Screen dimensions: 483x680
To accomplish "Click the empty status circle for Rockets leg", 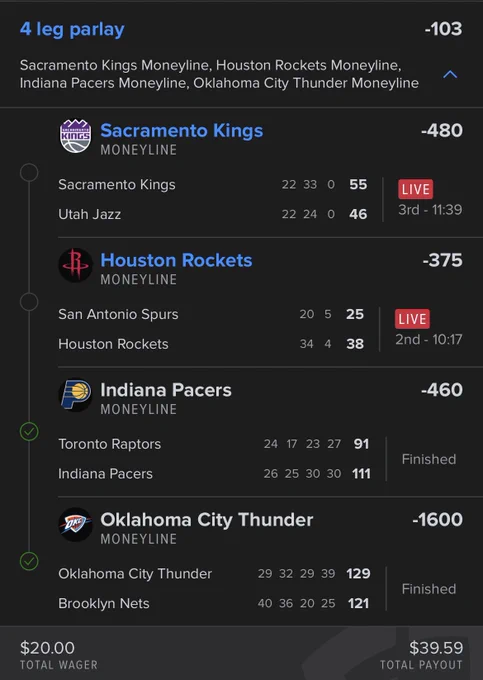I will (29, 302).
